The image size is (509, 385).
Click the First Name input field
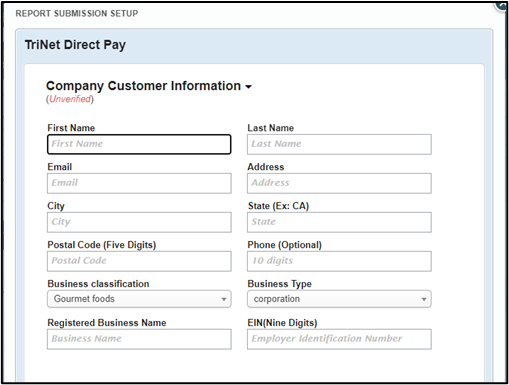[x=139, y=144]
